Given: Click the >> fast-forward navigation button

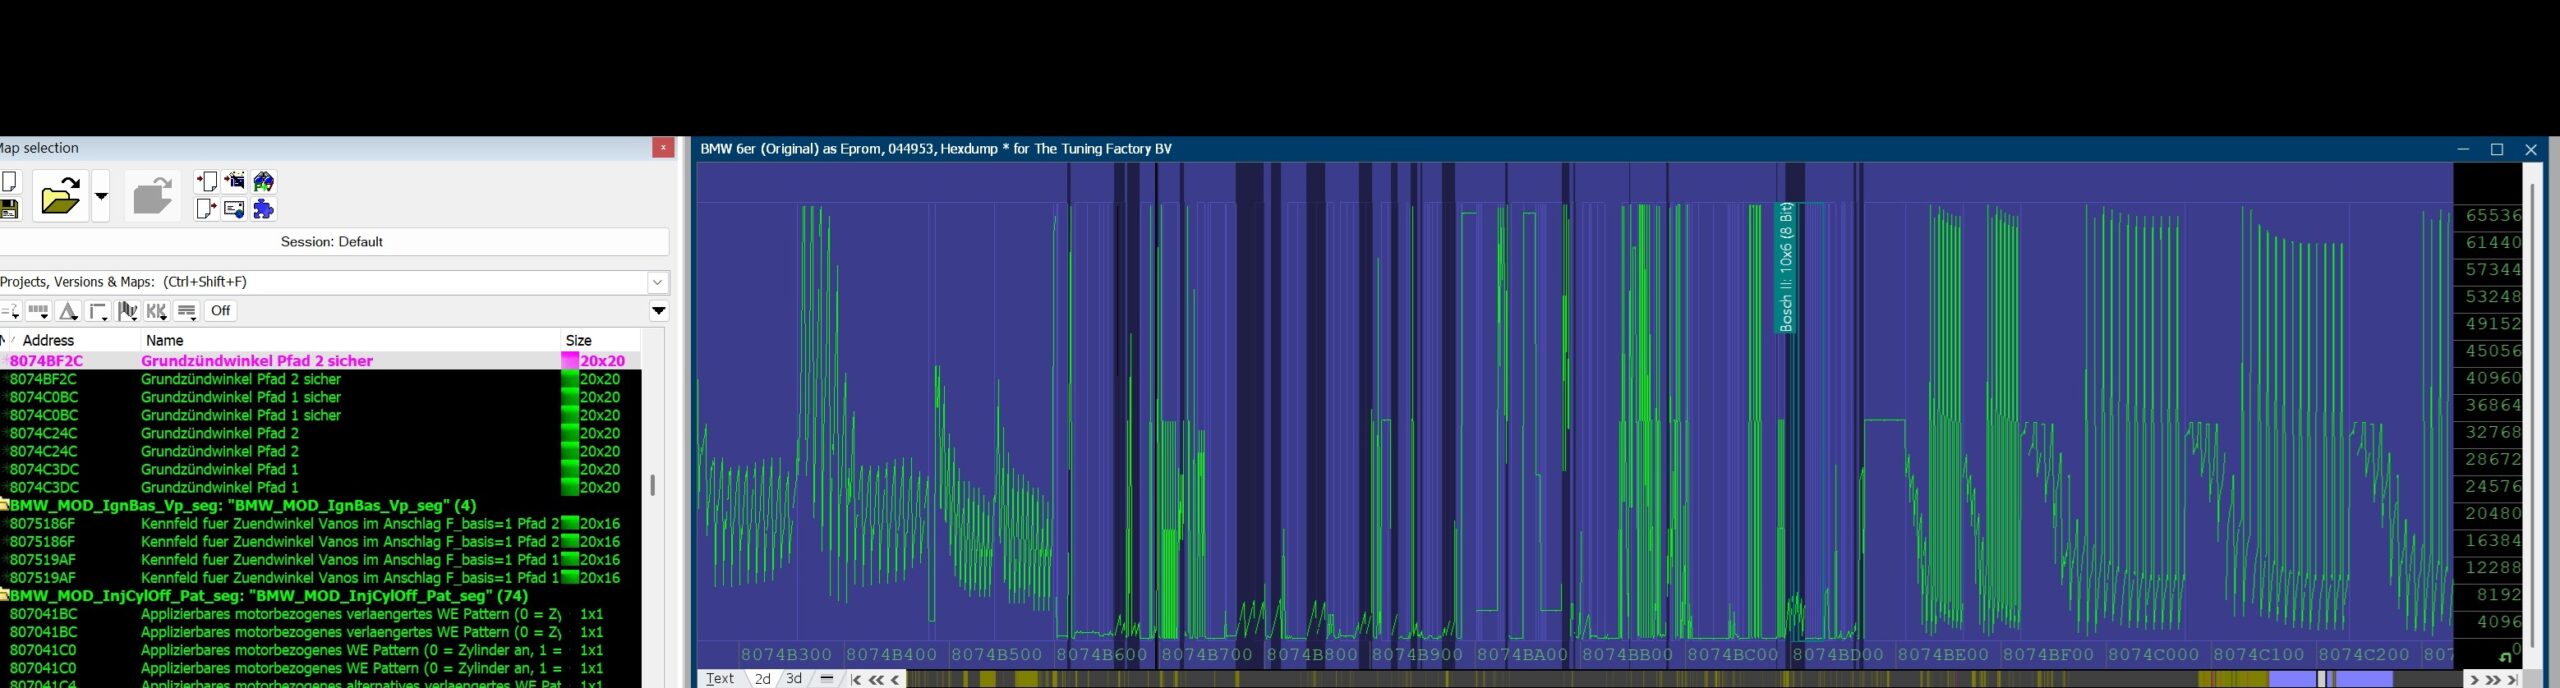Looking at the screenshot, I should tap(2494, 679).
